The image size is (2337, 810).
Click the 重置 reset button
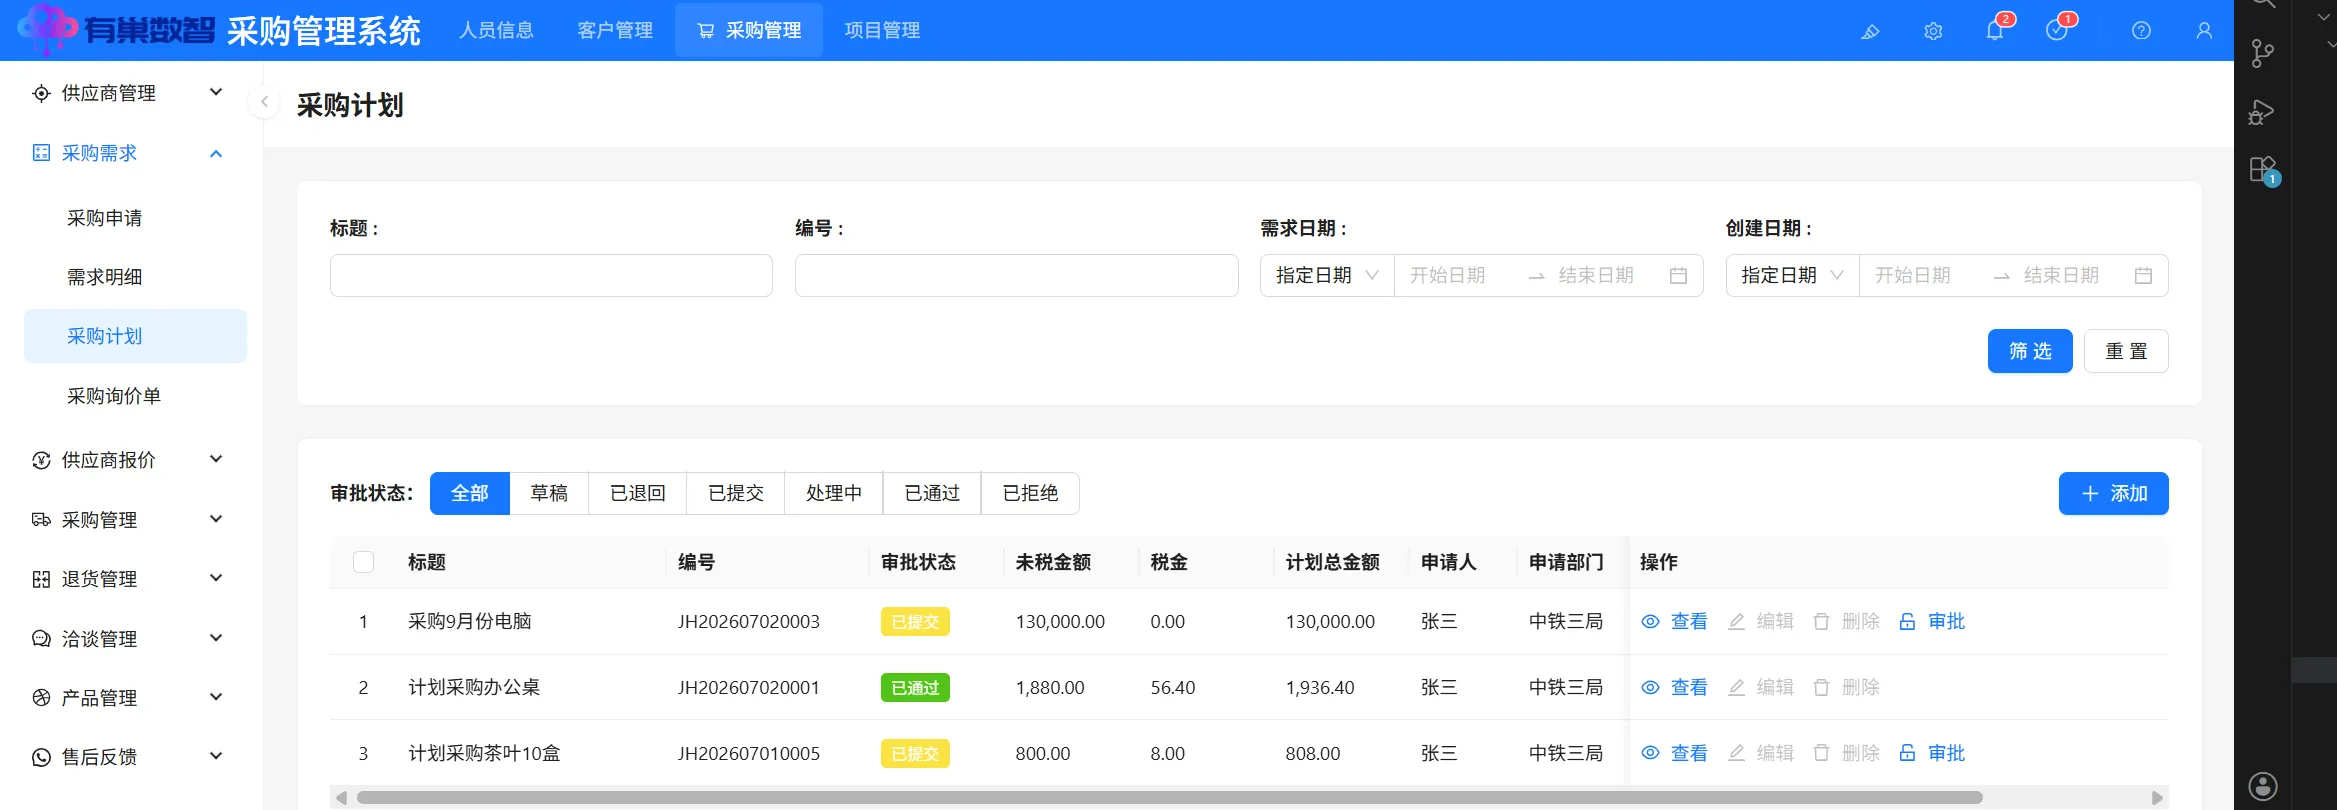coord(2126,351)
